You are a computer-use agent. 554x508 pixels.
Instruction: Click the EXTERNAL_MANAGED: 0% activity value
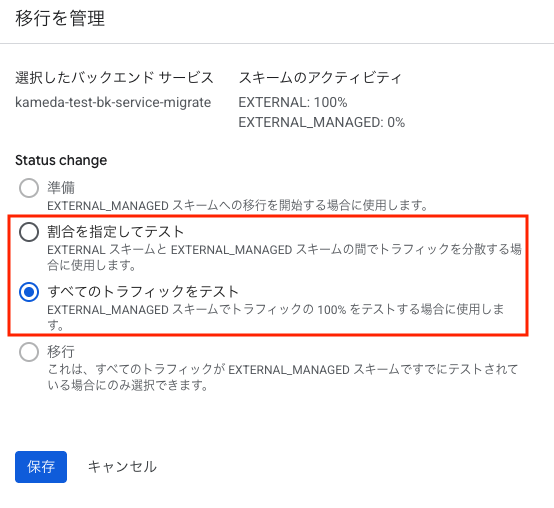322,123
